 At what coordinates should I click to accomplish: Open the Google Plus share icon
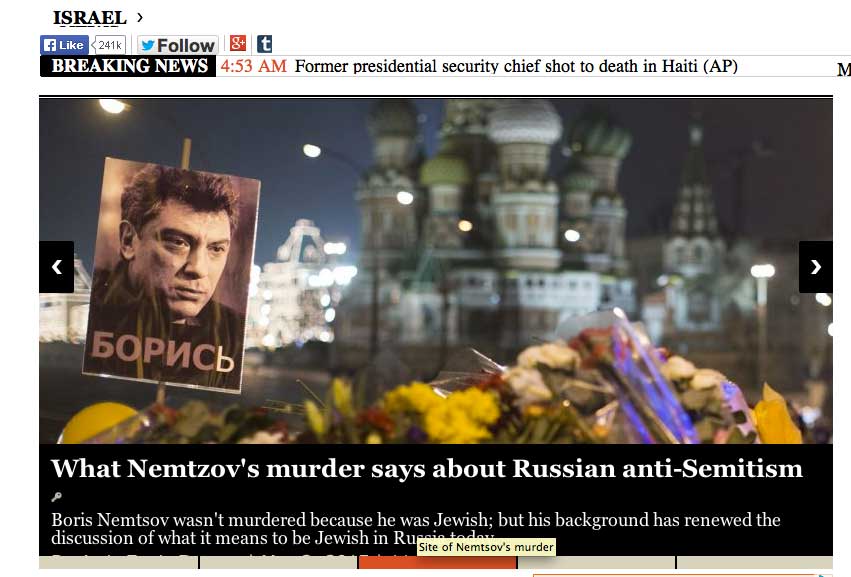238,43
